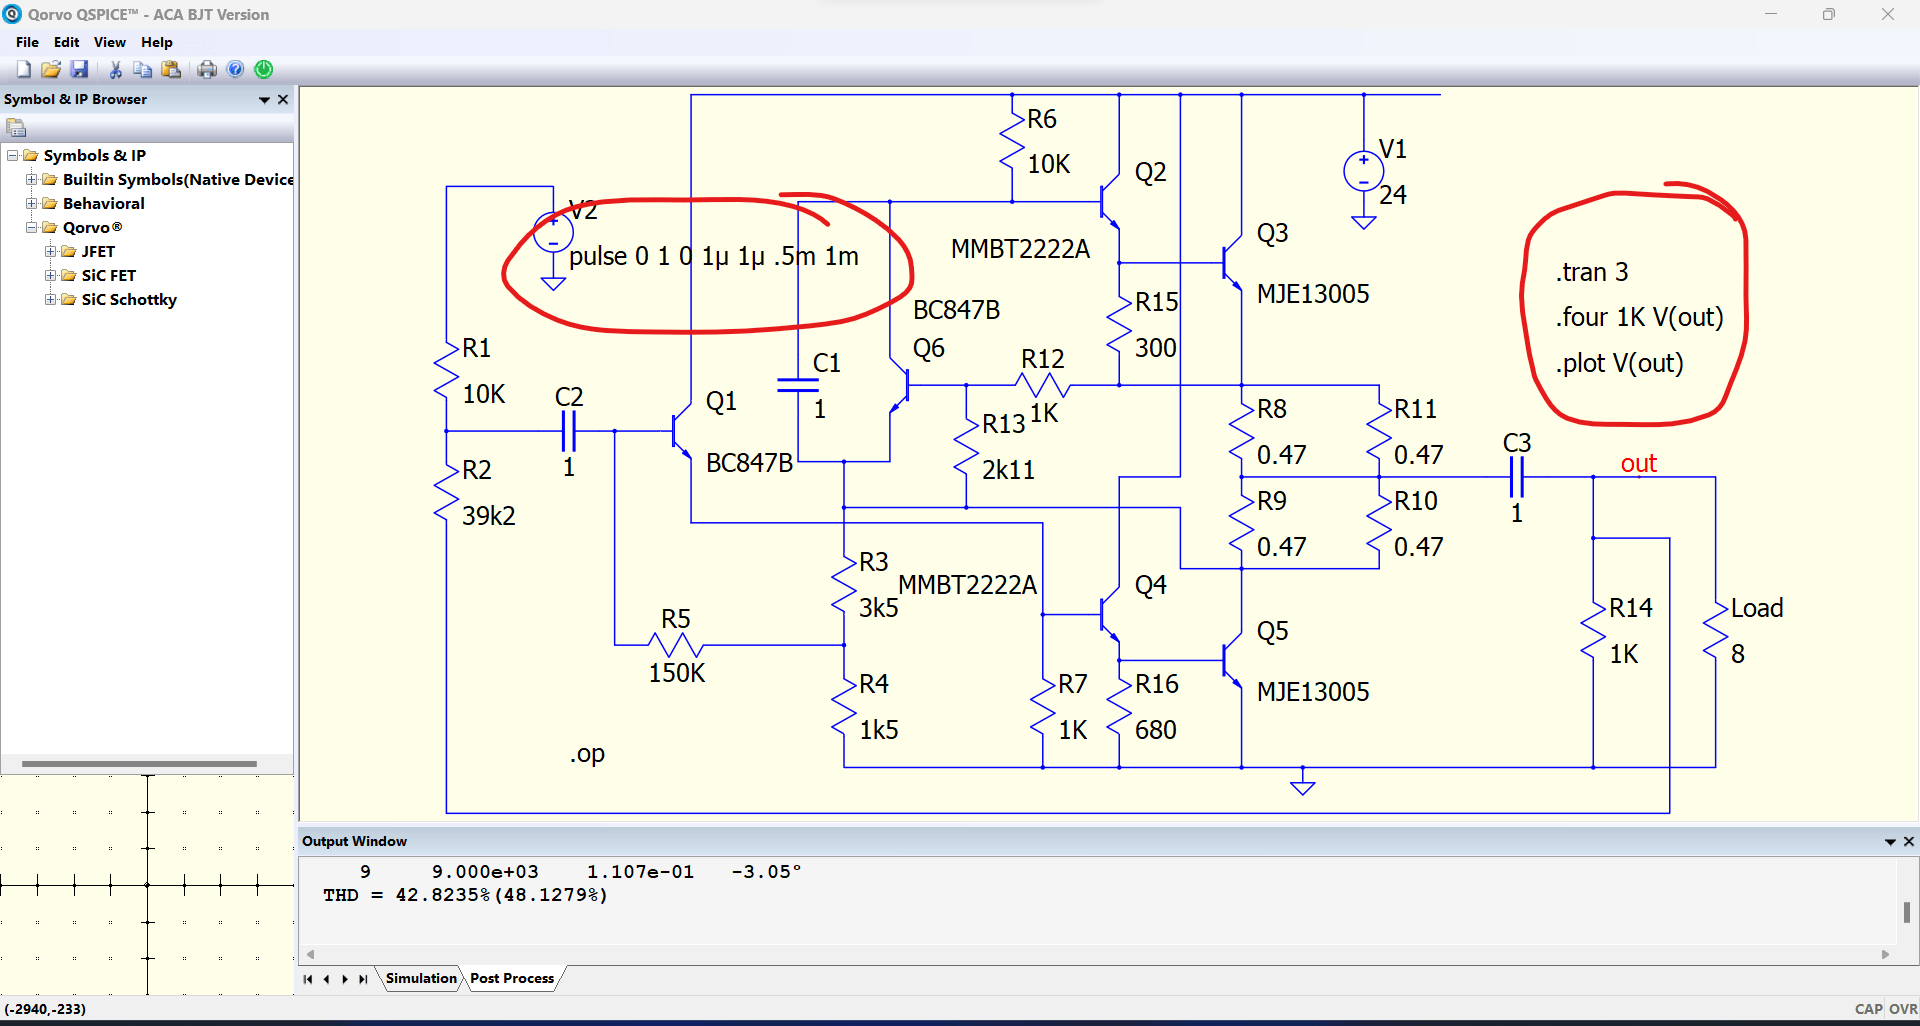Viewport: 1920px width, 1026px height.
Task: Select capacitor C1 symbol
Action: point(798,385)
